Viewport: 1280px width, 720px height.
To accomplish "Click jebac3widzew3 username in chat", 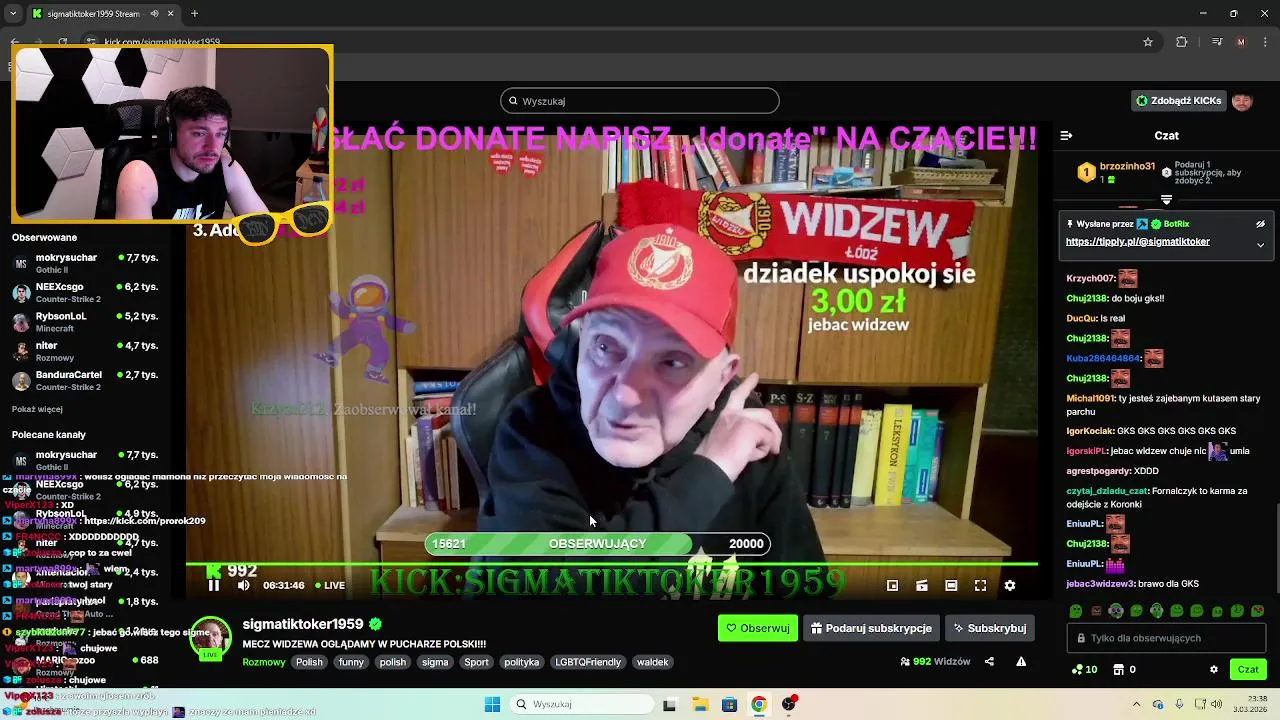I will pos(1100,584).
